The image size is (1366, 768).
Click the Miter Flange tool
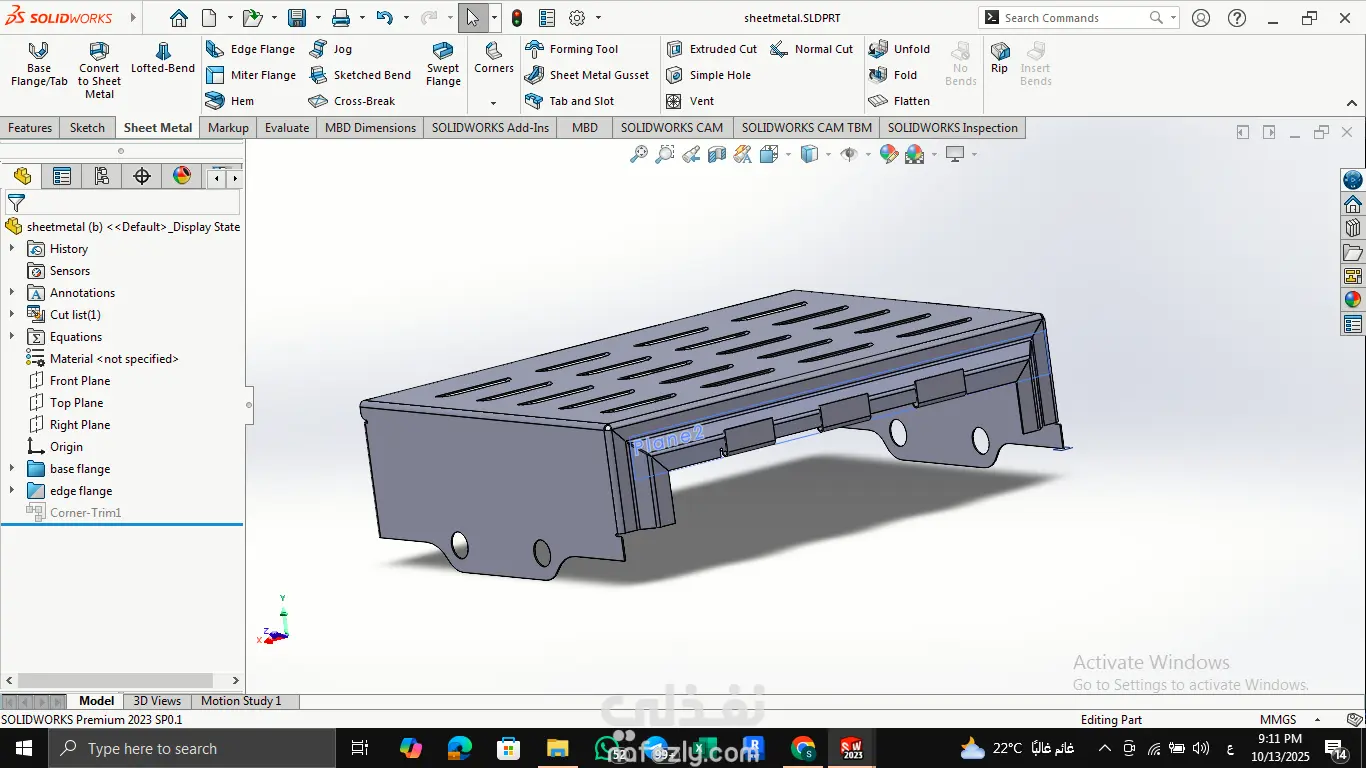pos(251,75)
